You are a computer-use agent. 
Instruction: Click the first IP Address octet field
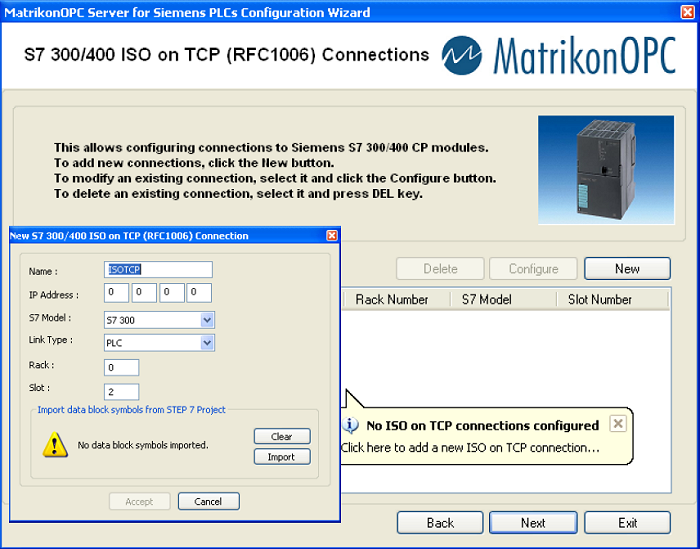pyautogui.click(x=117, y=292)
